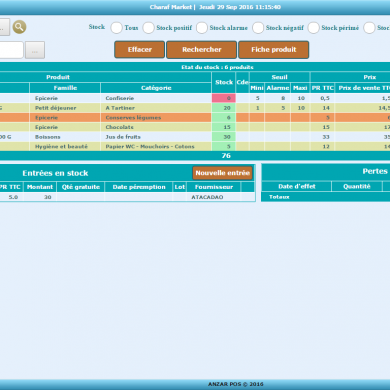390x390 pixels.
Task: Open the Fiche produit button
Action: 274,50
